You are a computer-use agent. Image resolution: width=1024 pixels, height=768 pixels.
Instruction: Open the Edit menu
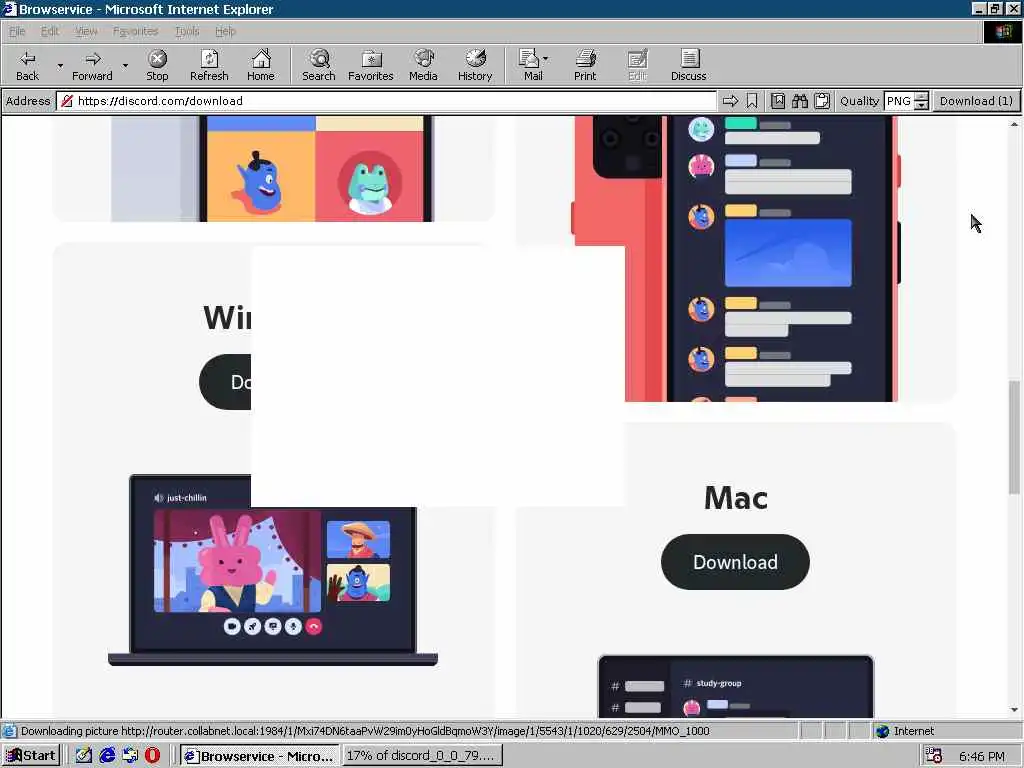point(50,31)
